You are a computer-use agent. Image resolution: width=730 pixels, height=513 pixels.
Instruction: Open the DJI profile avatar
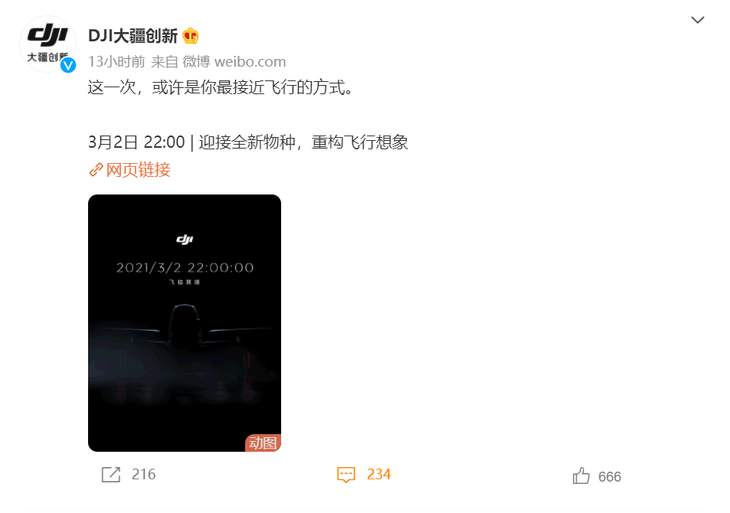pos(47,44)
